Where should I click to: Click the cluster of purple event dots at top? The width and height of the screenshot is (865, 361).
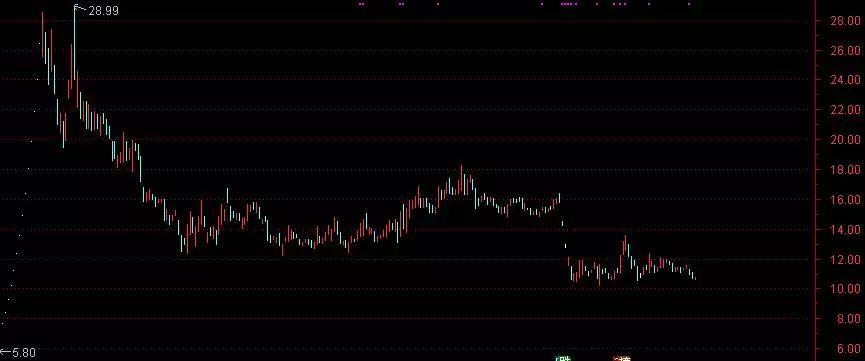pos(569,4)
